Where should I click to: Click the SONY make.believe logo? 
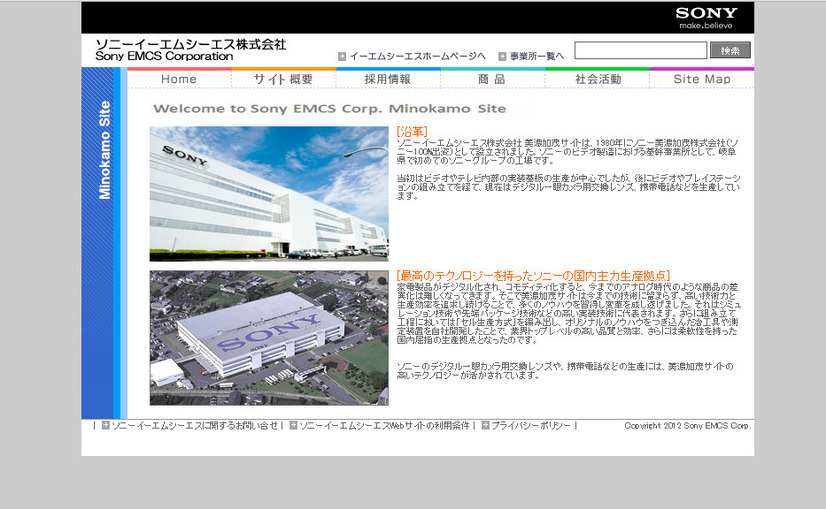(x=706, y=18)
